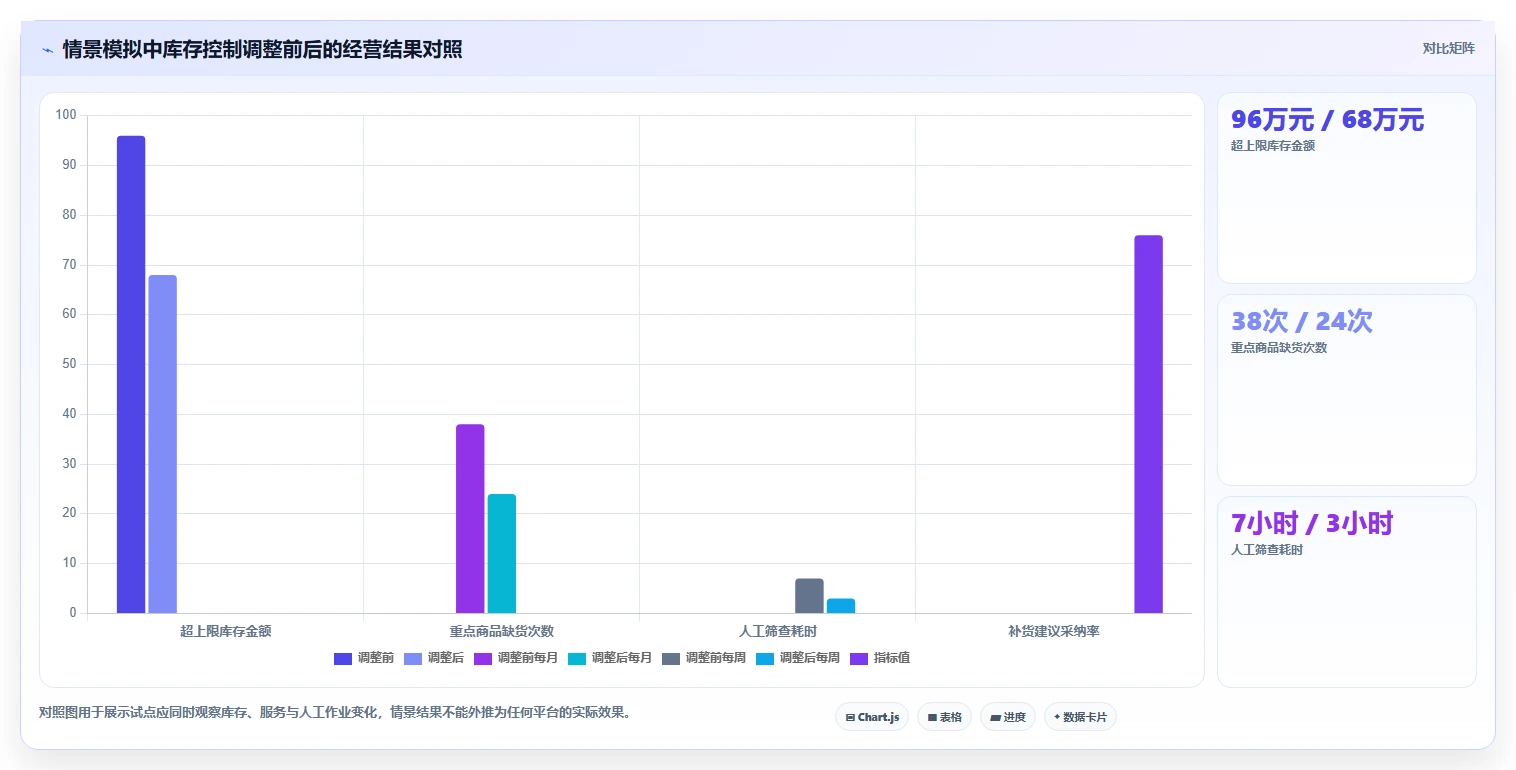The height and width of the screenshot is (770, 1516).
Task: Click the footer note starting with 对照图用于展示
Action: click(334, 713)
